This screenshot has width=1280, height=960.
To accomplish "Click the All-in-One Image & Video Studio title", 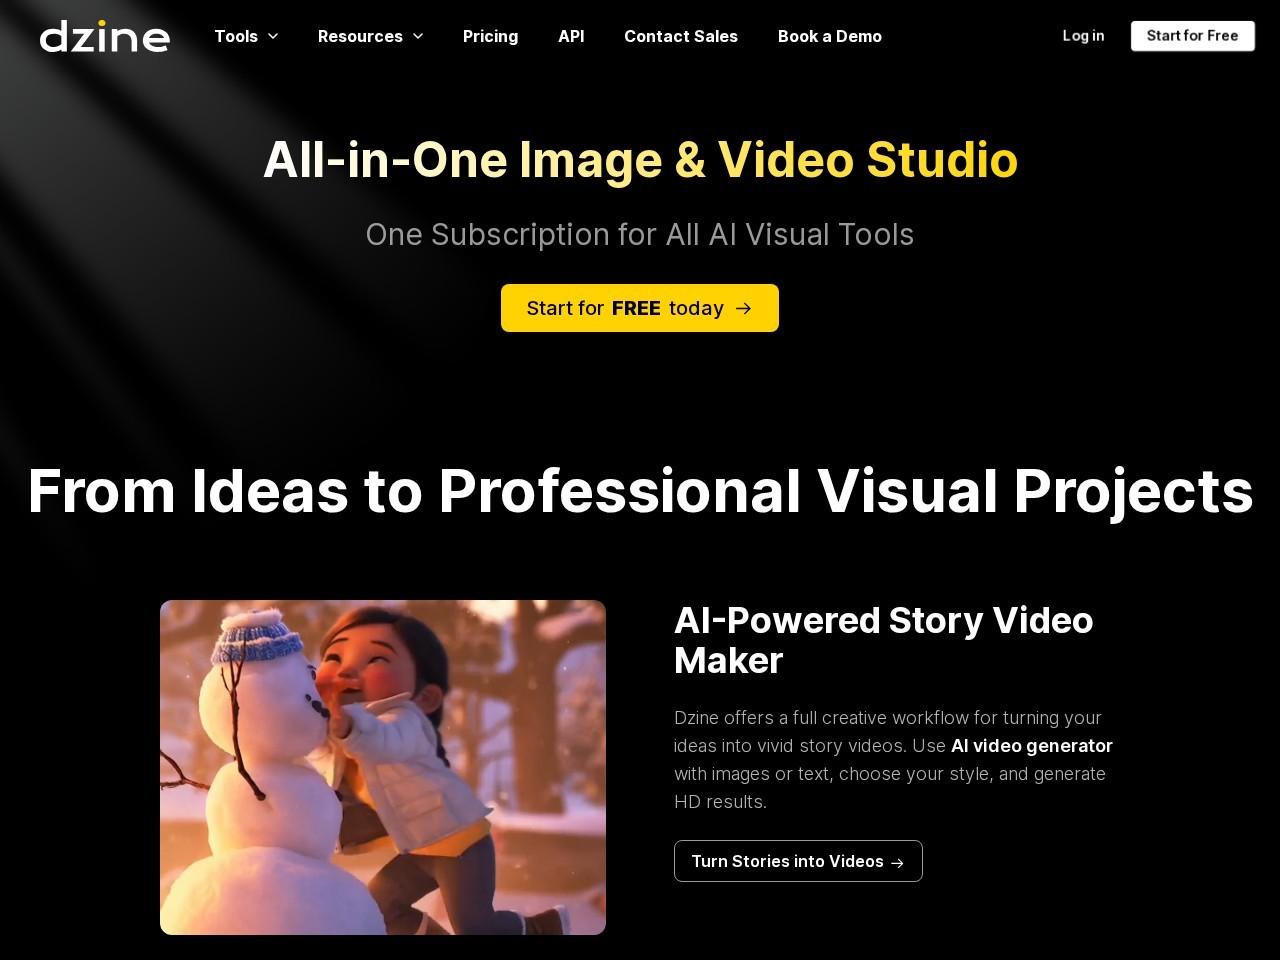I will pos(640,160).
